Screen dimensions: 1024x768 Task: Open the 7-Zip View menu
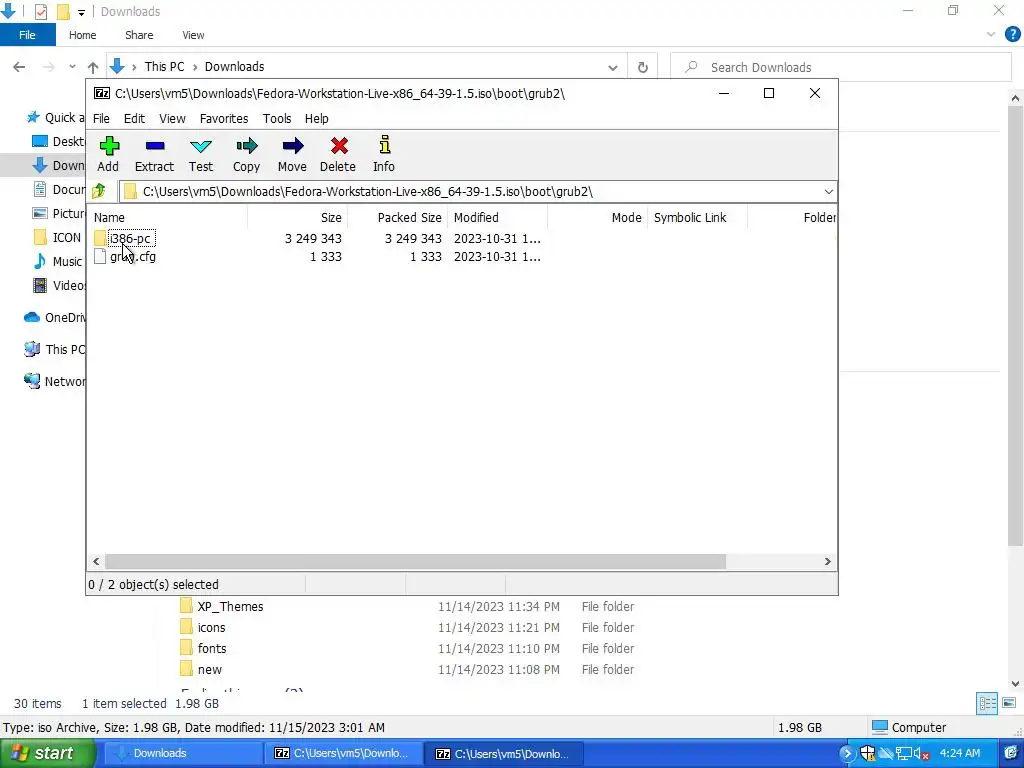pos(172,118)
